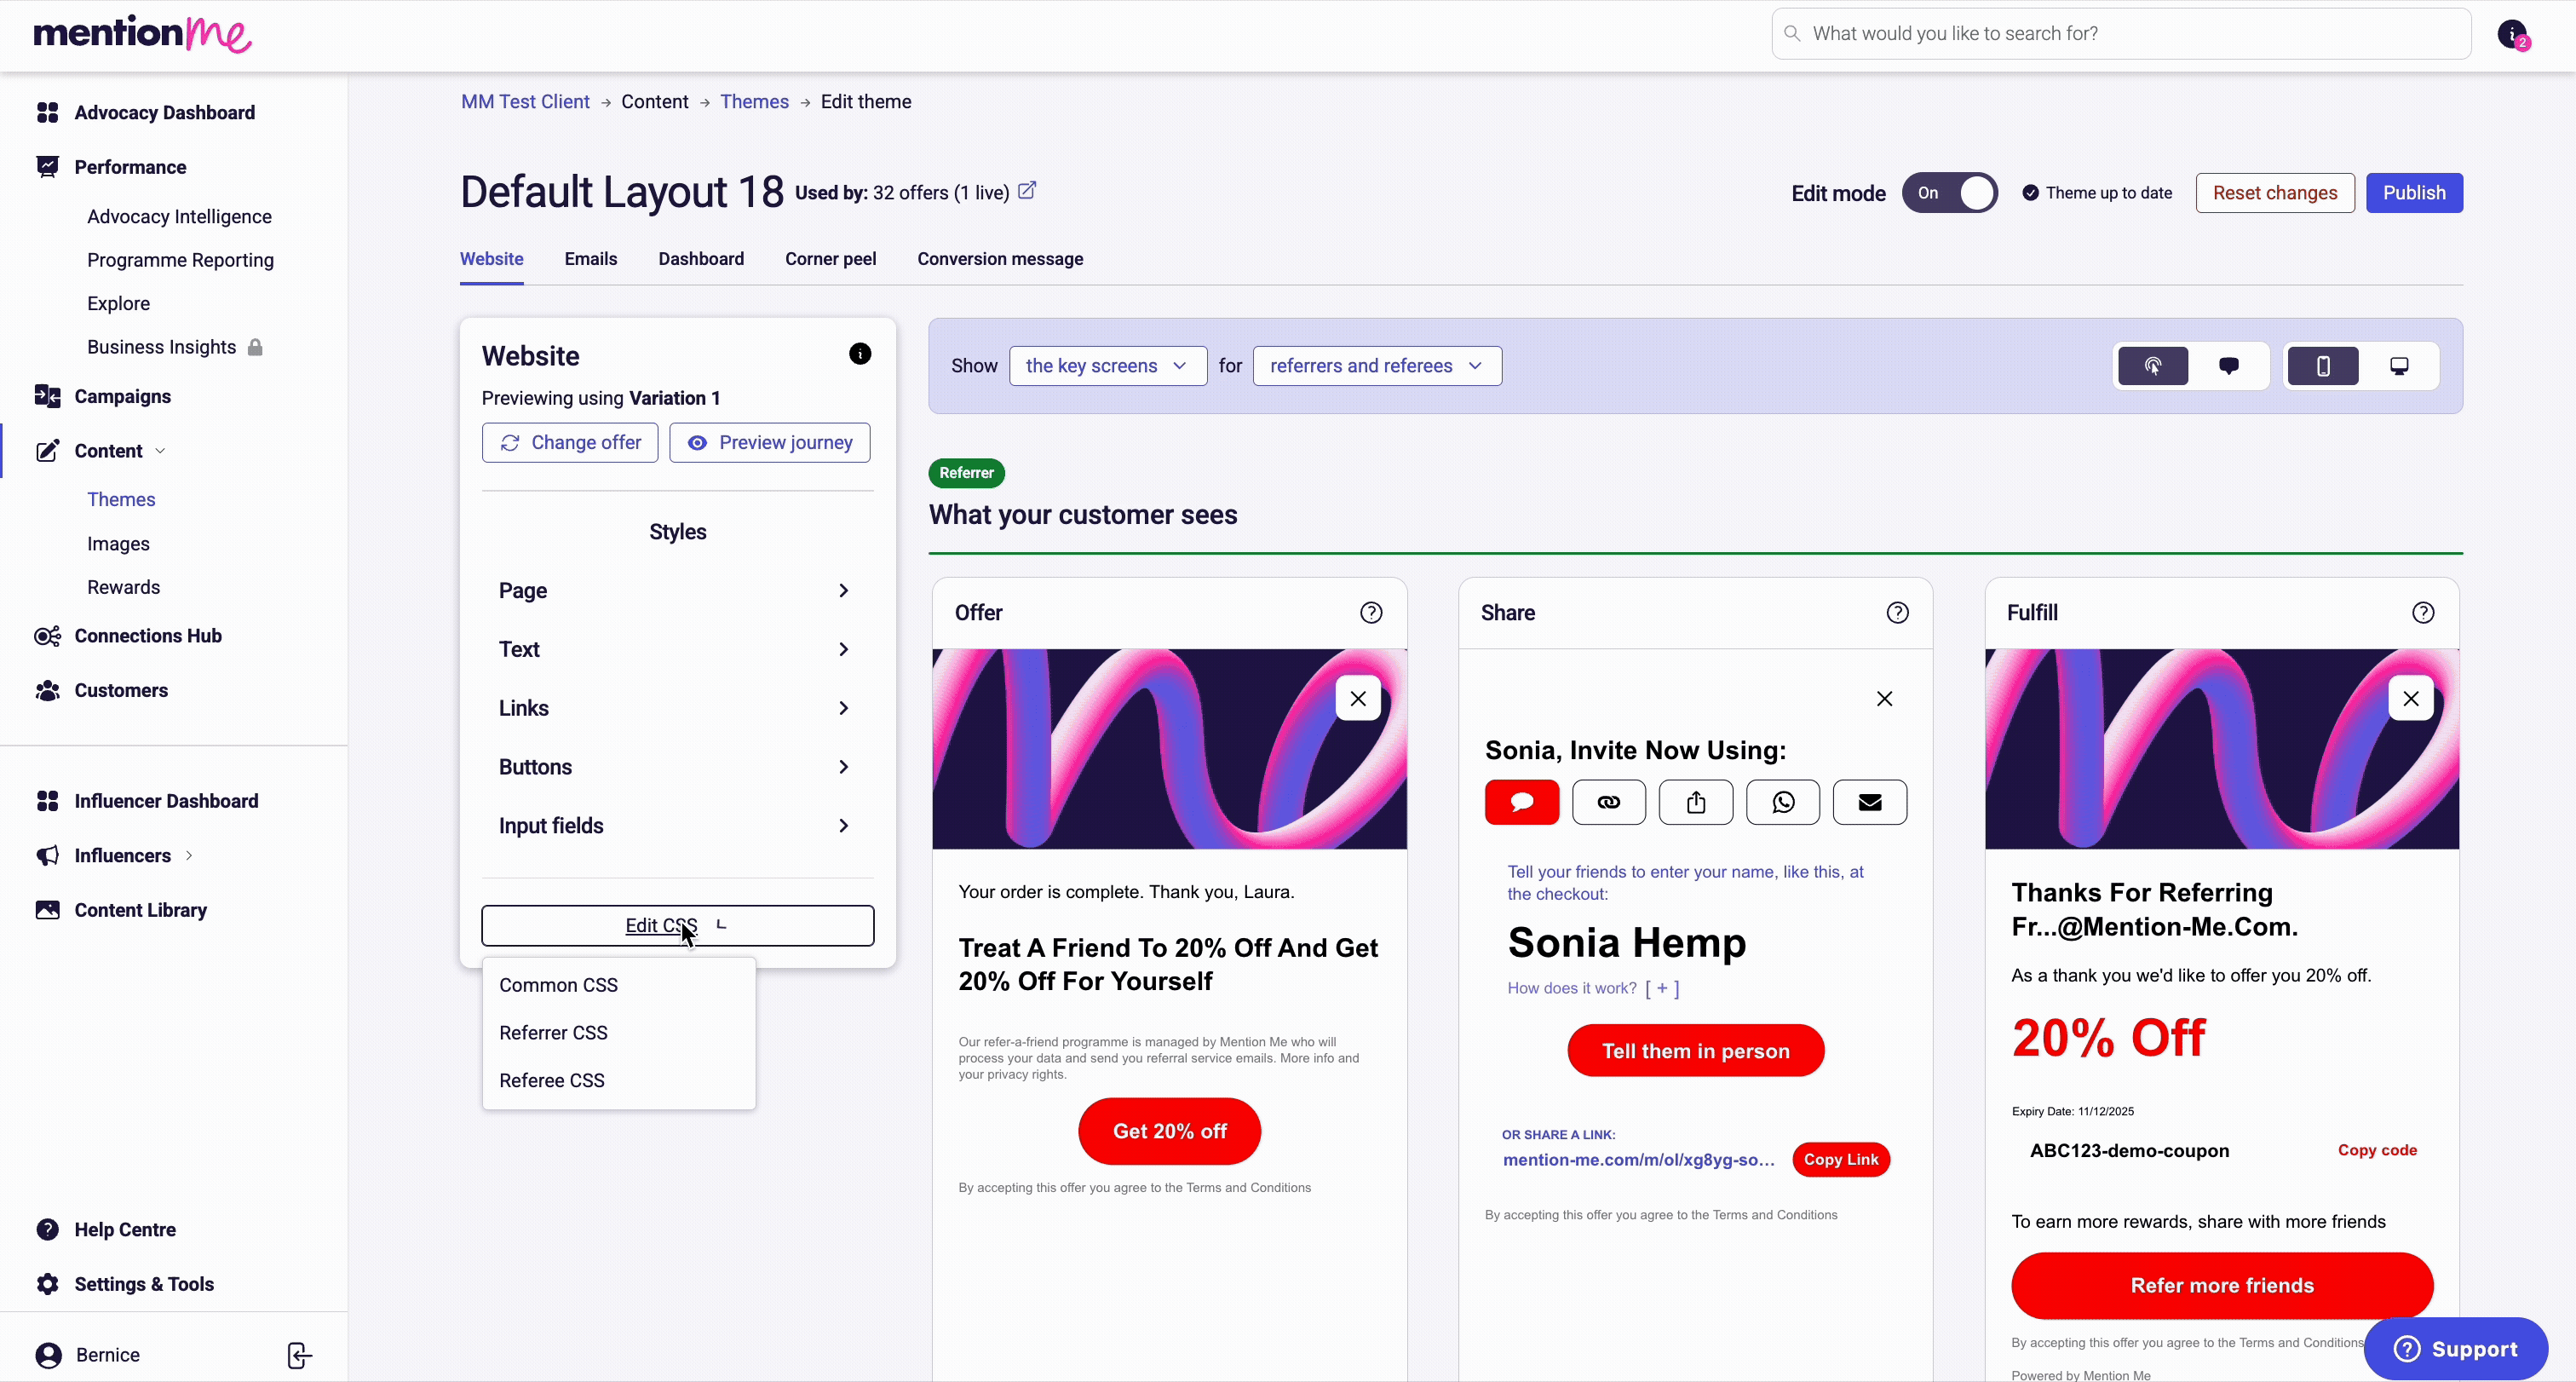Screen dimensions: 2576x1382
Task: Open the 'referrers and referees' dropdown
Action: [x=1377, y=365]
